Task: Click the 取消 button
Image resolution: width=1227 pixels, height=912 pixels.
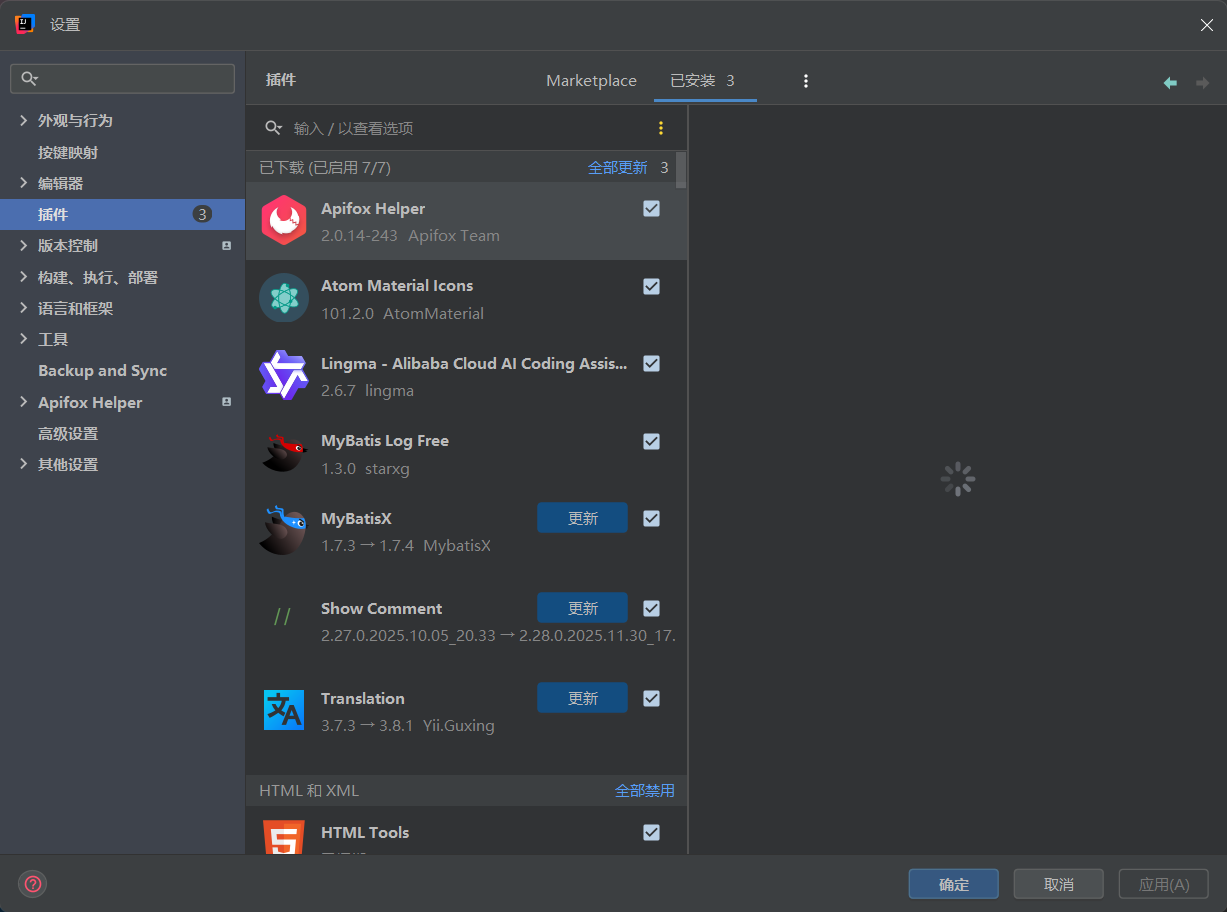Action: point(1058,884)
